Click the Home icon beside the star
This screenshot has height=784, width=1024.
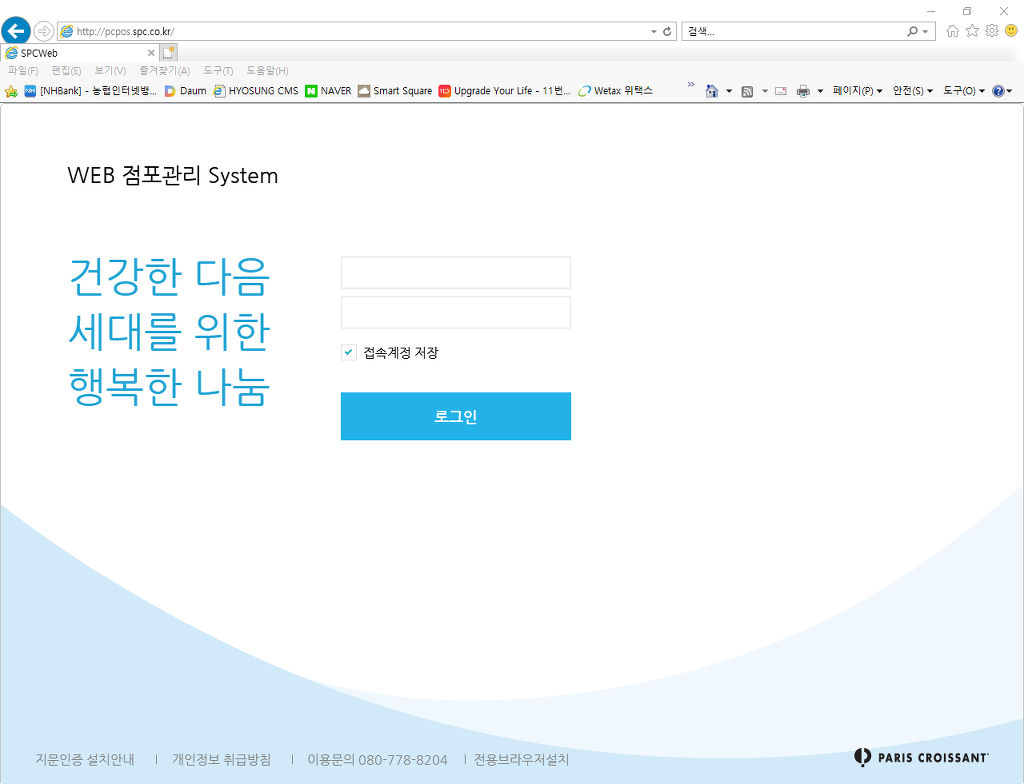coord(953,31)
